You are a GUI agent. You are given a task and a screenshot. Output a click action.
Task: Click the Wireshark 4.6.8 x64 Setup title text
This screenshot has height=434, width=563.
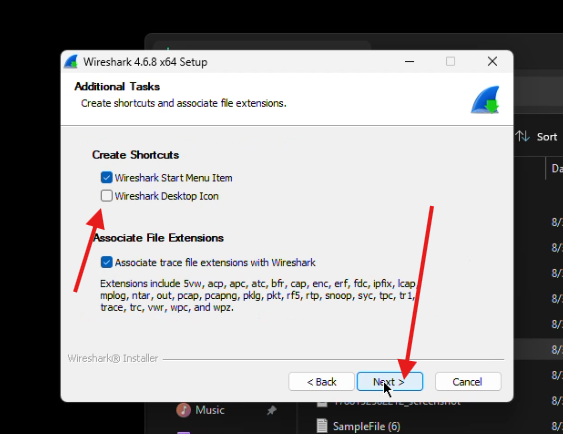coord(145,62)
